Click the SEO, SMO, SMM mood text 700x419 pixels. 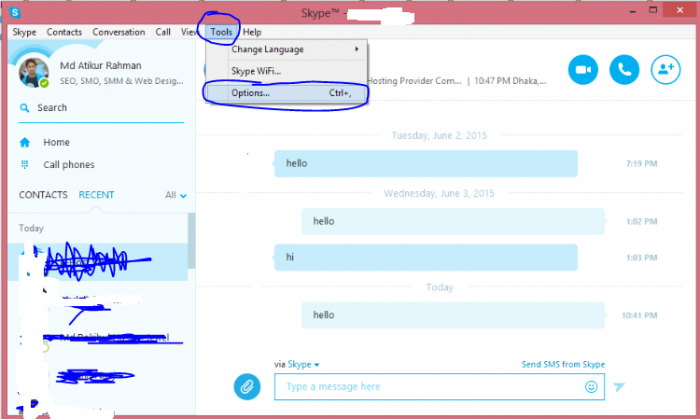pos(121,81)
